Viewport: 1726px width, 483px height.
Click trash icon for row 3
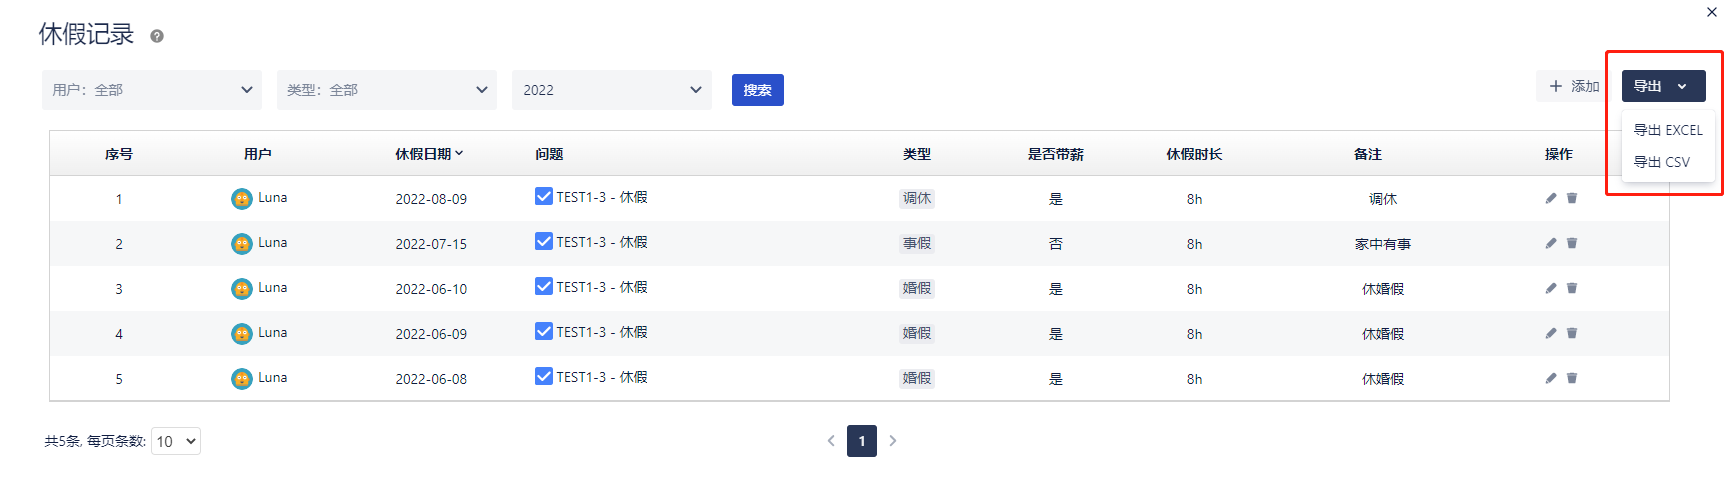point(1571,288)
